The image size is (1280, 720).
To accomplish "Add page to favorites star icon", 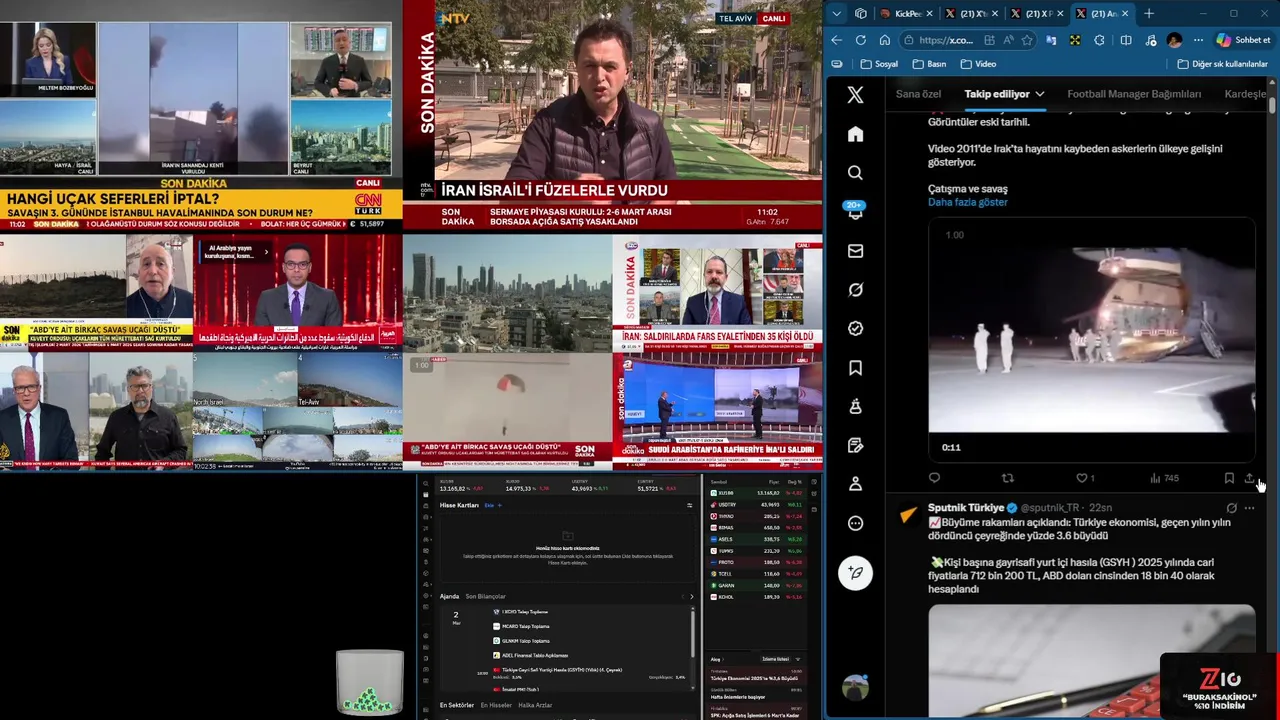I will [1027, 40].
